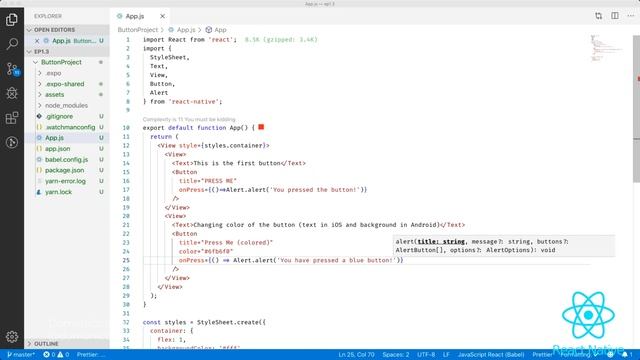Close the App.js editor tab

tap(162, 16)
